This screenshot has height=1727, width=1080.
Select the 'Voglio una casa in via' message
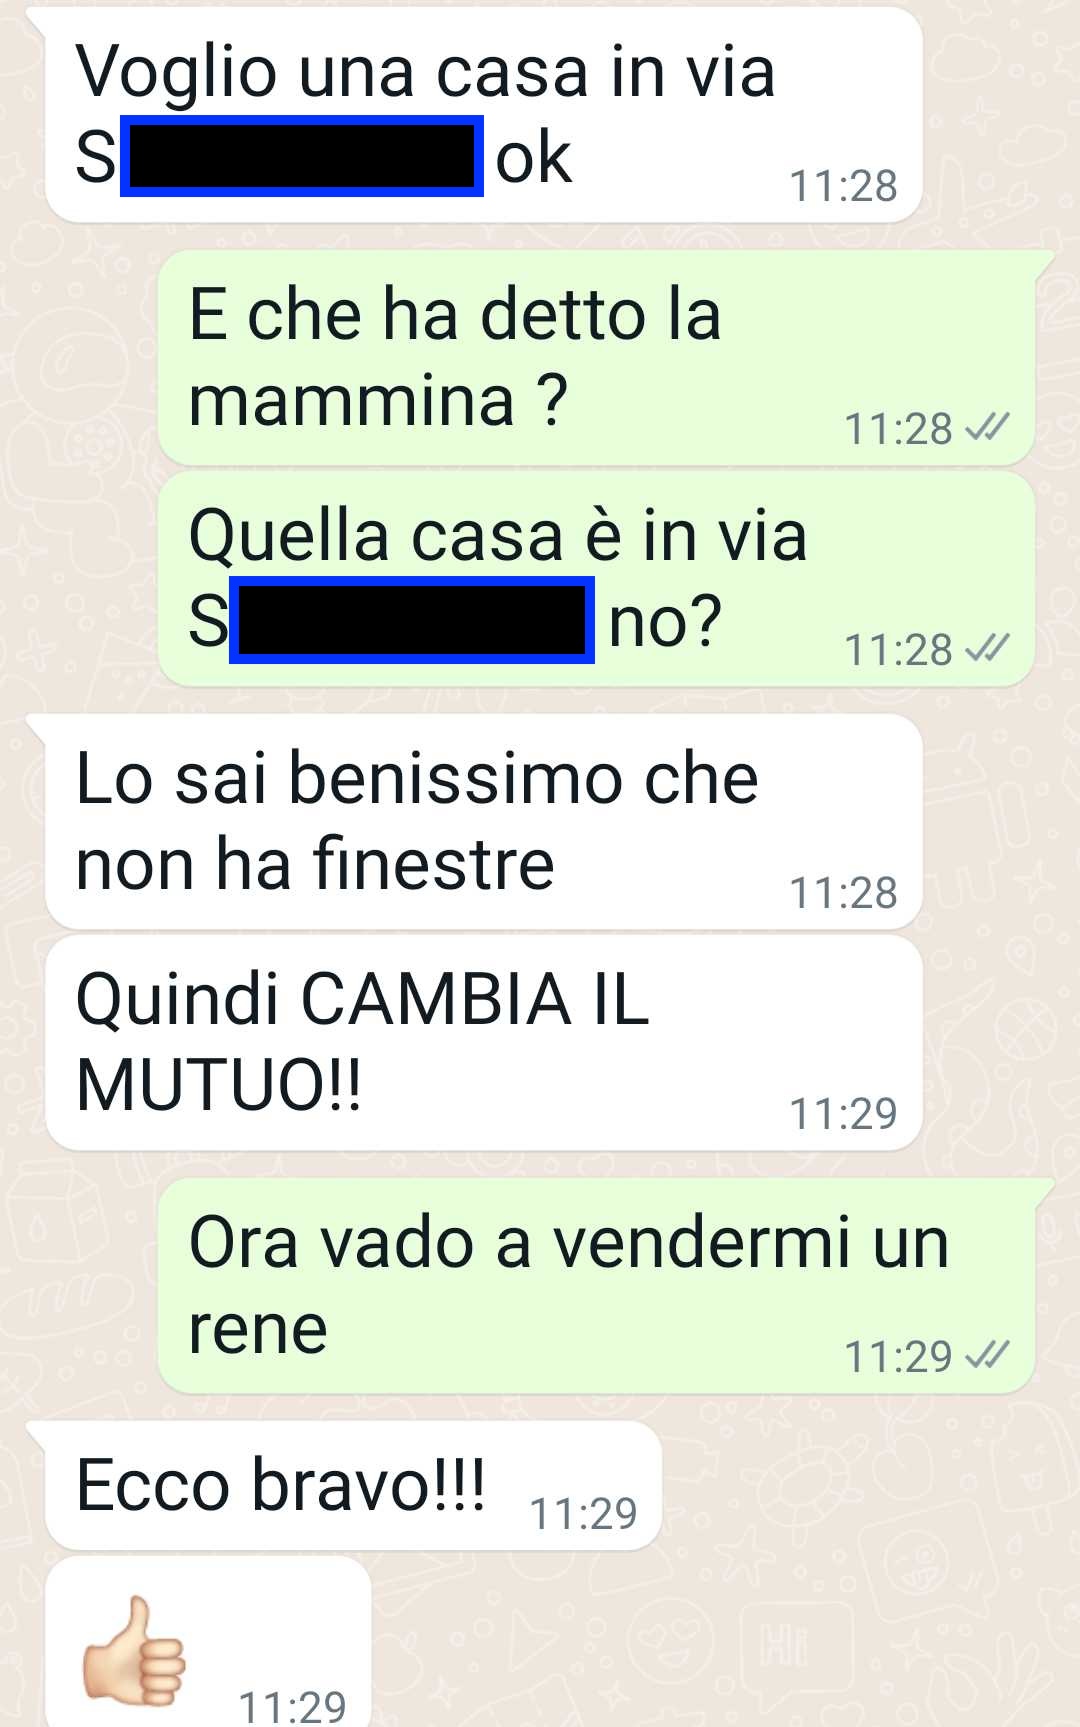[x=483, y=115]
